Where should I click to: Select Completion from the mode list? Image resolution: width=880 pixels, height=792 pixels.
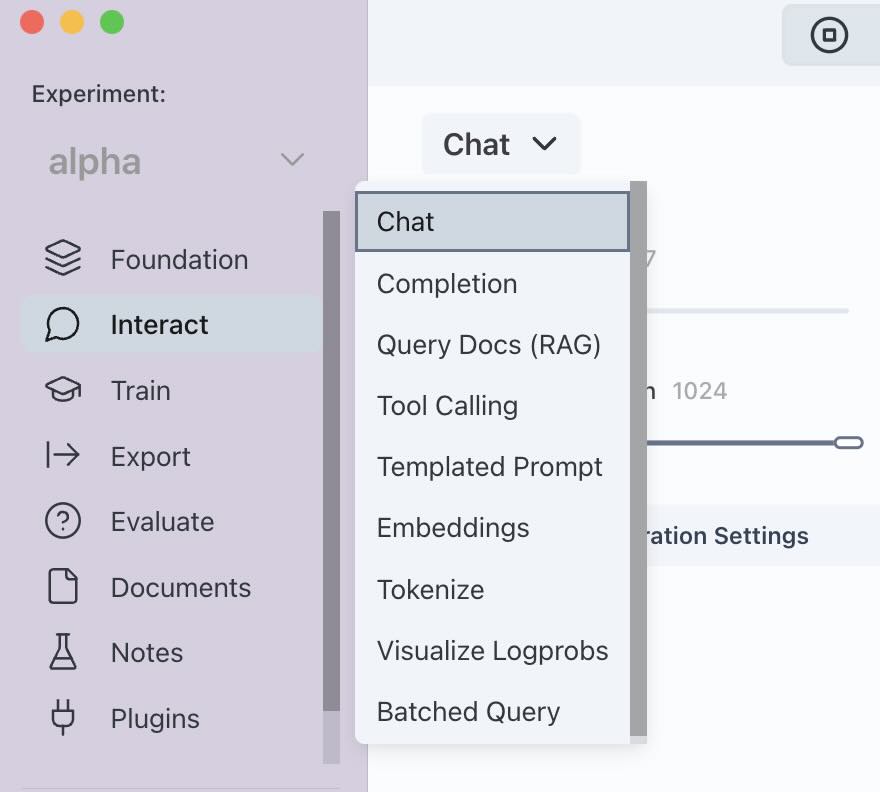point(447,284)
